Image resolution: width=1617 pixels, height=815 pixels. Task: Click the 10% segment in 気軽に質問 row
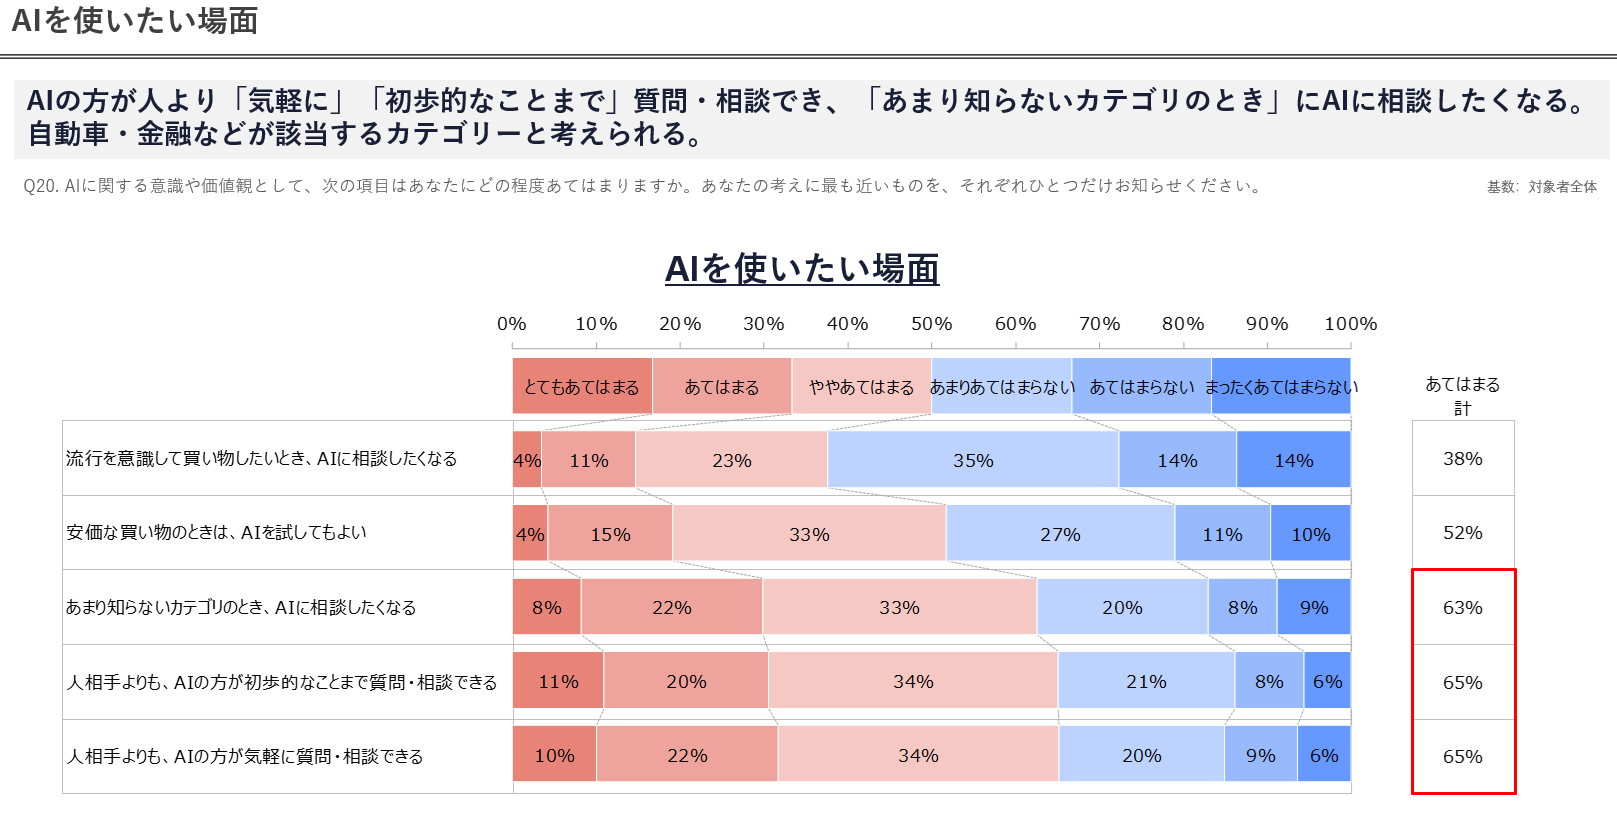[554, 756]
